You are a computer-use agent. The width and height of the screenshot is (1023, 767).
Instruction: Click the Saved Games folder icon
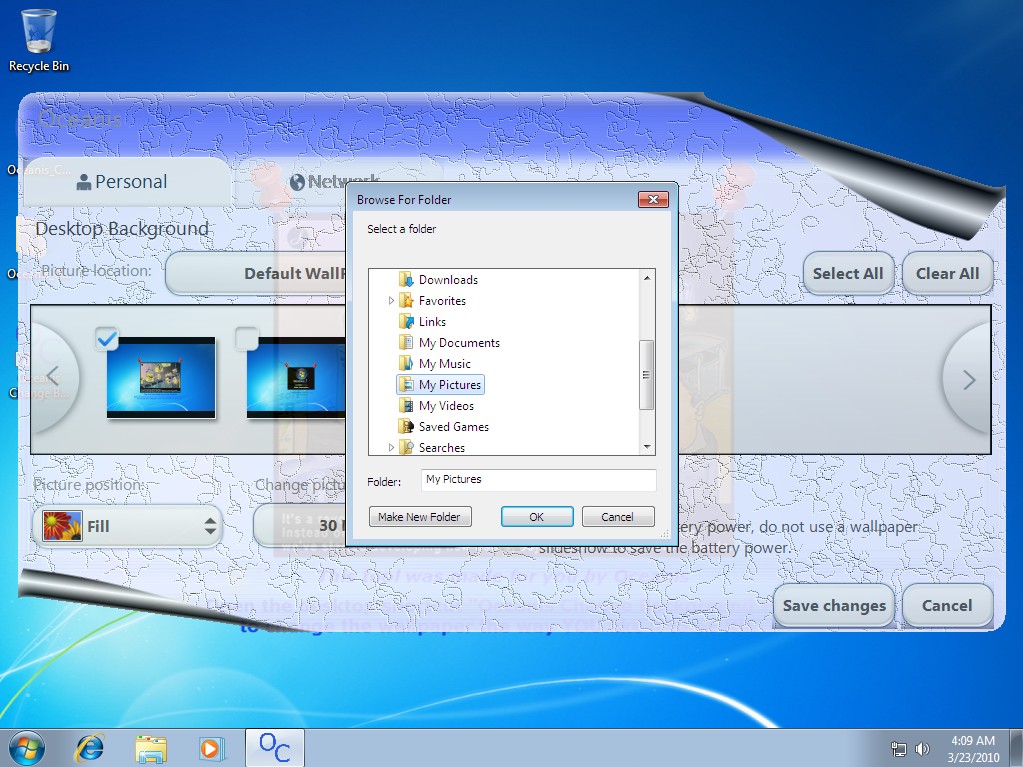point(406,427)
